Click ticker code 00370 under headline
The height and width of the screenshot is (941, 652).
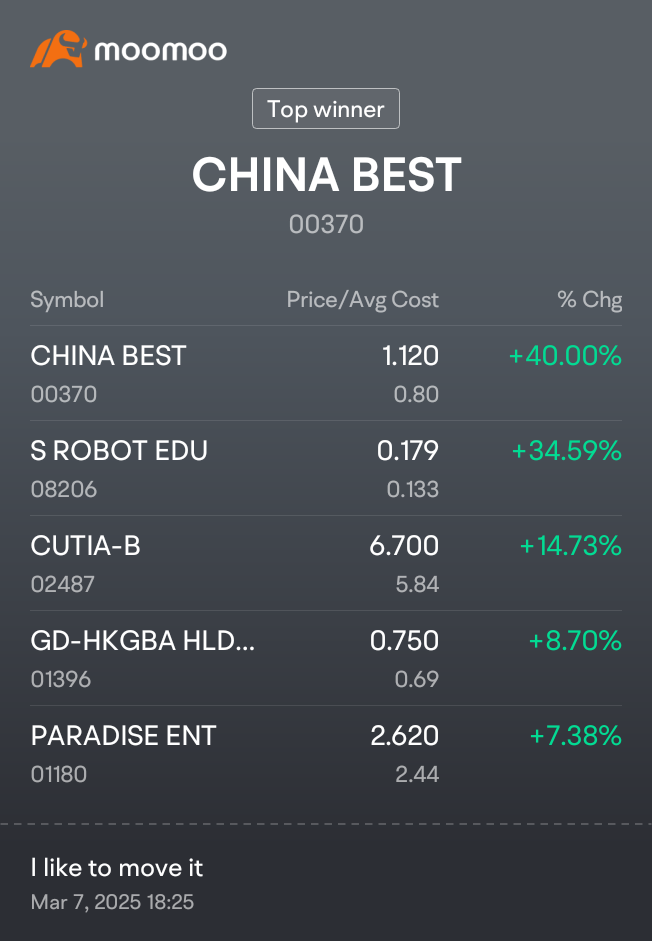[326, 224]
